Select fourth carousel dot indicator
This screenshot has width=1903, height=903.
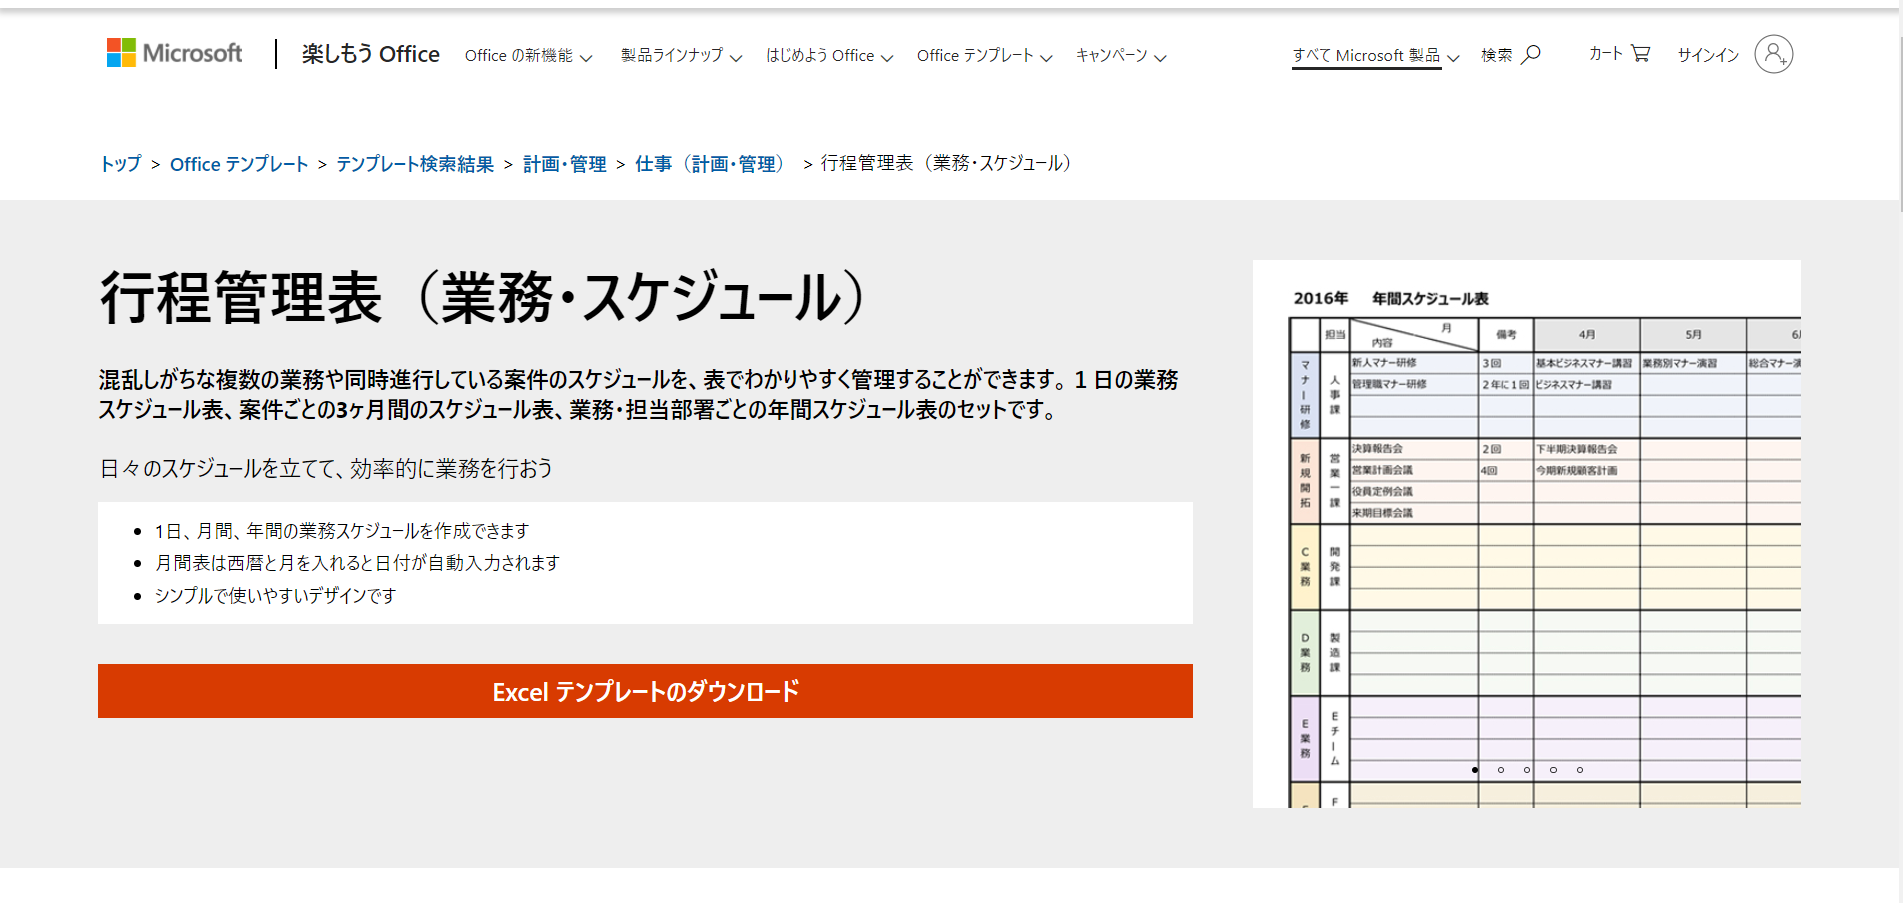pos(1553,770)
